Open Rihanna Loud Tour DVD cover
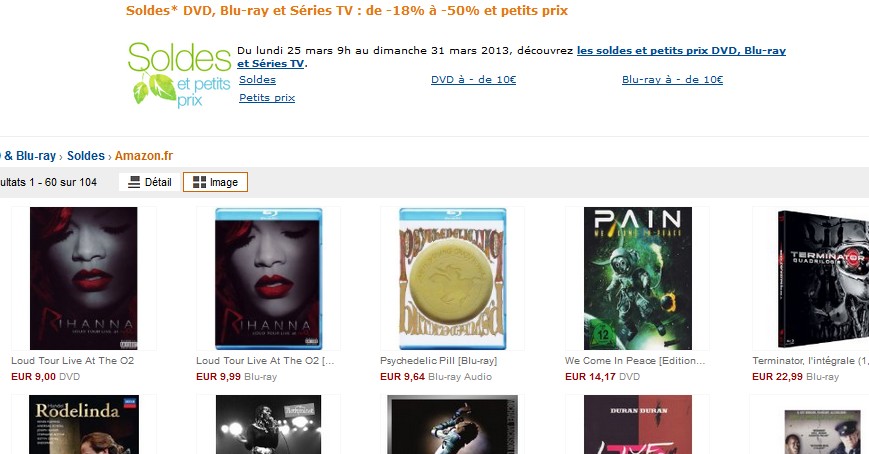This screenshot has height=454, width=869. click(x=84, y=278)
